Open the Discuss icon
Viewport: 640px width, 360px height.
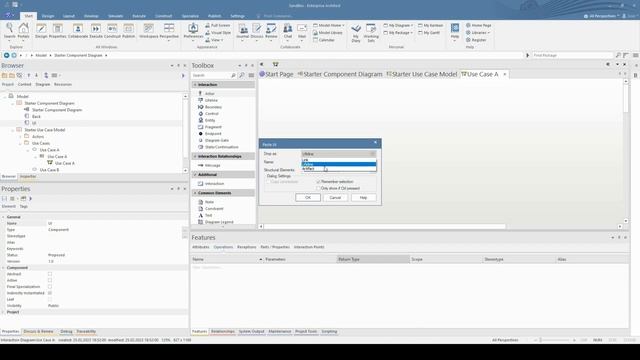coord(257,32)
